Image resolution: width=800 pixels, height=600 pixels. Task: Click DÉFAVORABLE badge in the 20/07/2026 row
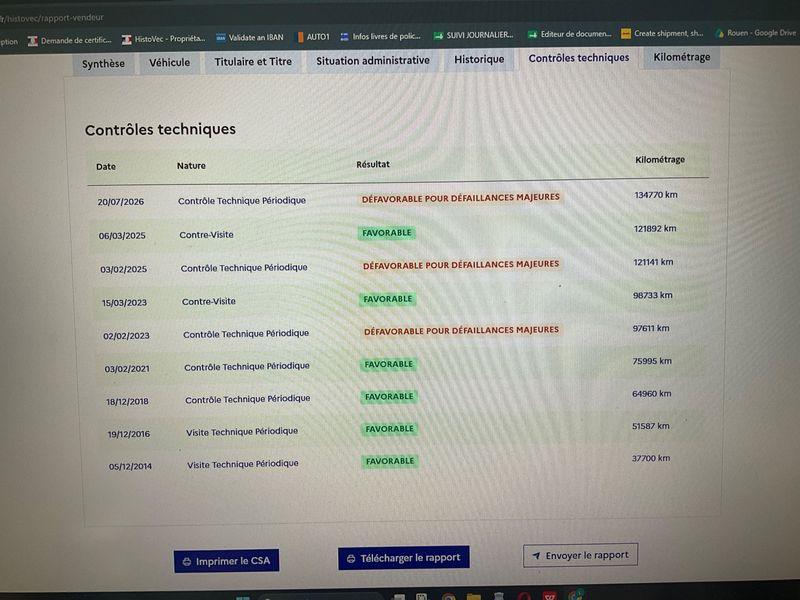pos(461,198)
